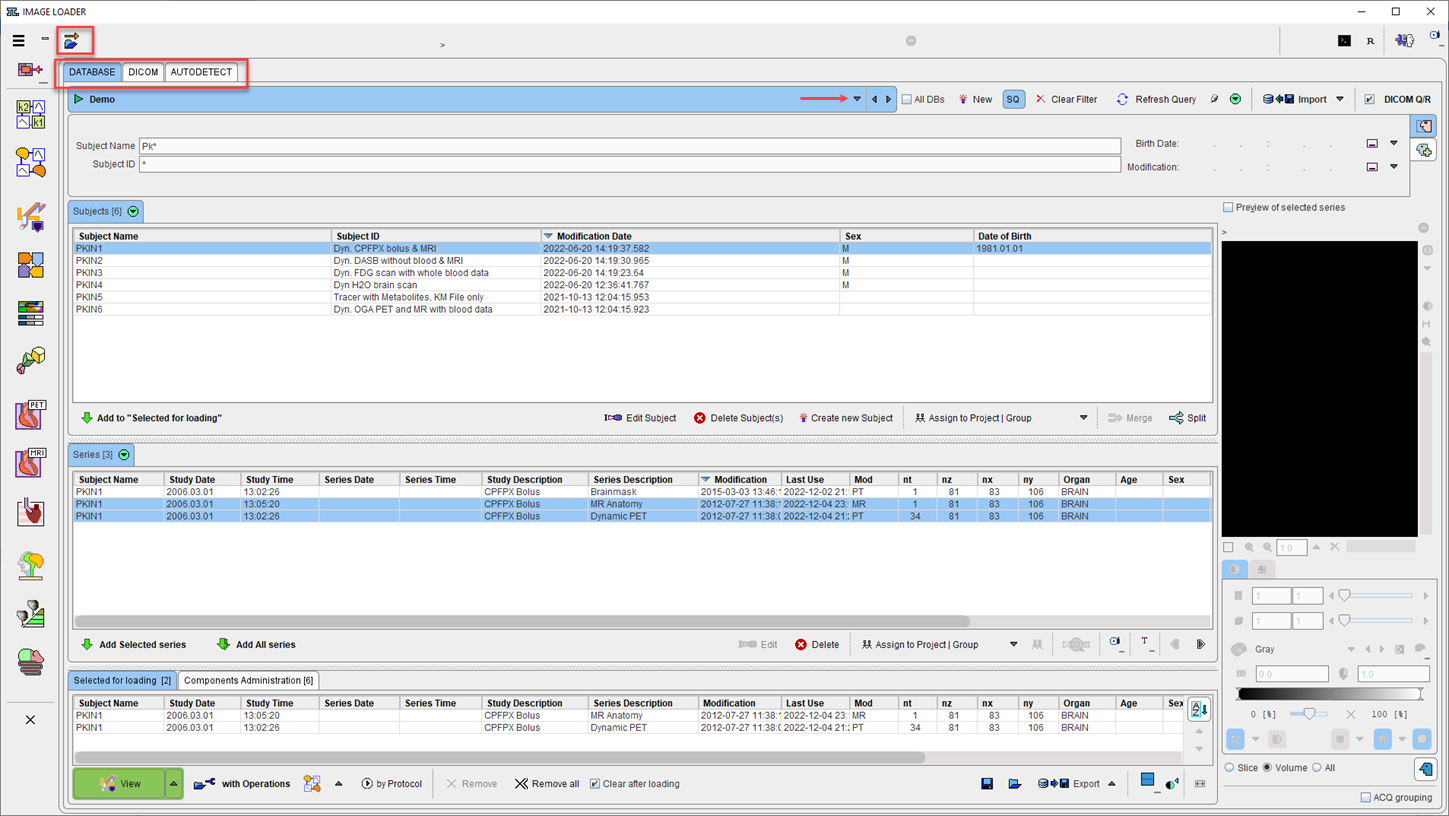Image resolution: width=1449 pixels, height=816 pixels.
Task: Click the green View button
Action: pyautogui.click(x=120, y=784)
